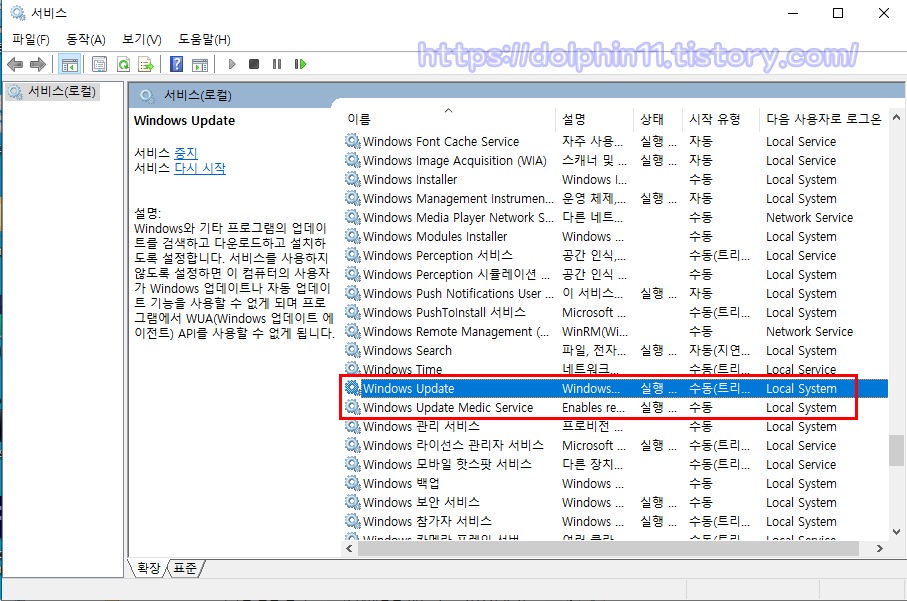Click gear icon of Windows Installer row
Viewport: 907px width, 601px height.
[353, 179]
